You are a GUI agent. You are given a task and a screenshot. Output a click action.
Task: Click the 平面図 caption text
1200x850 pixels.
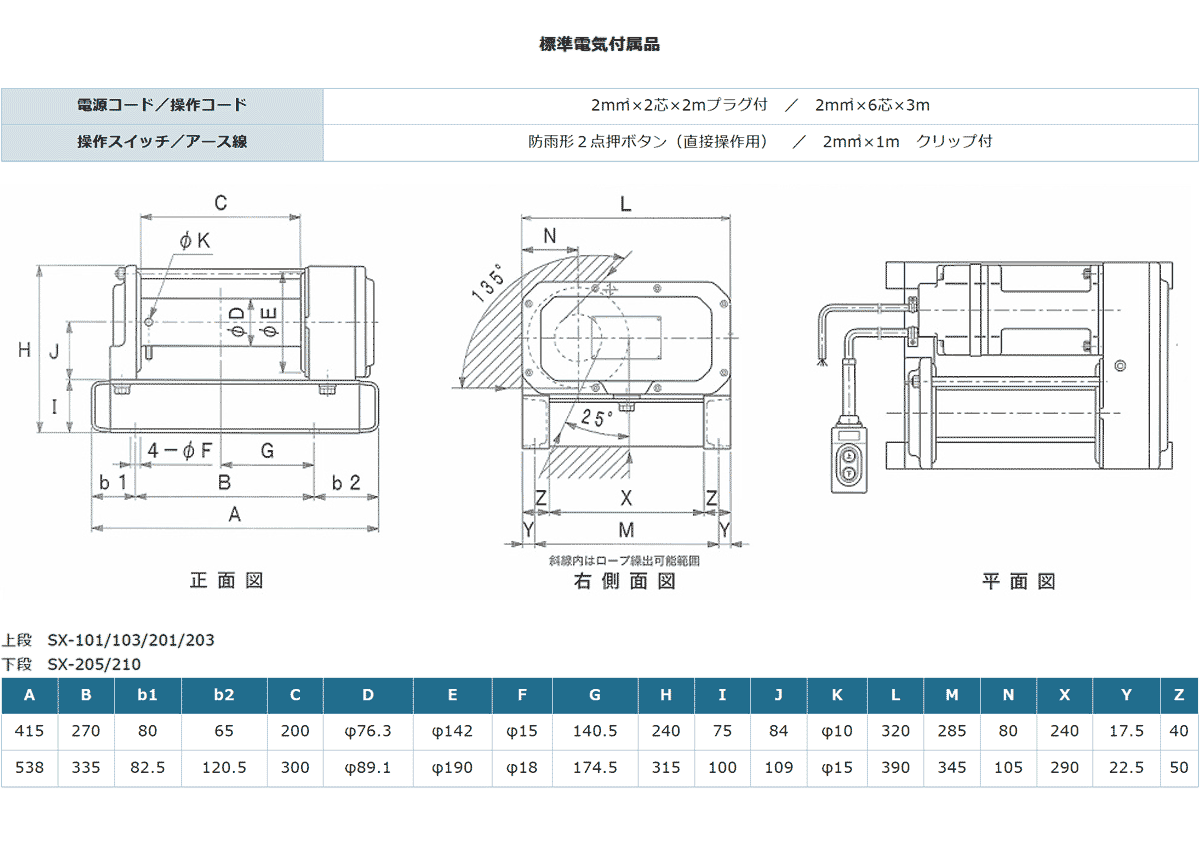(1019, 582)
